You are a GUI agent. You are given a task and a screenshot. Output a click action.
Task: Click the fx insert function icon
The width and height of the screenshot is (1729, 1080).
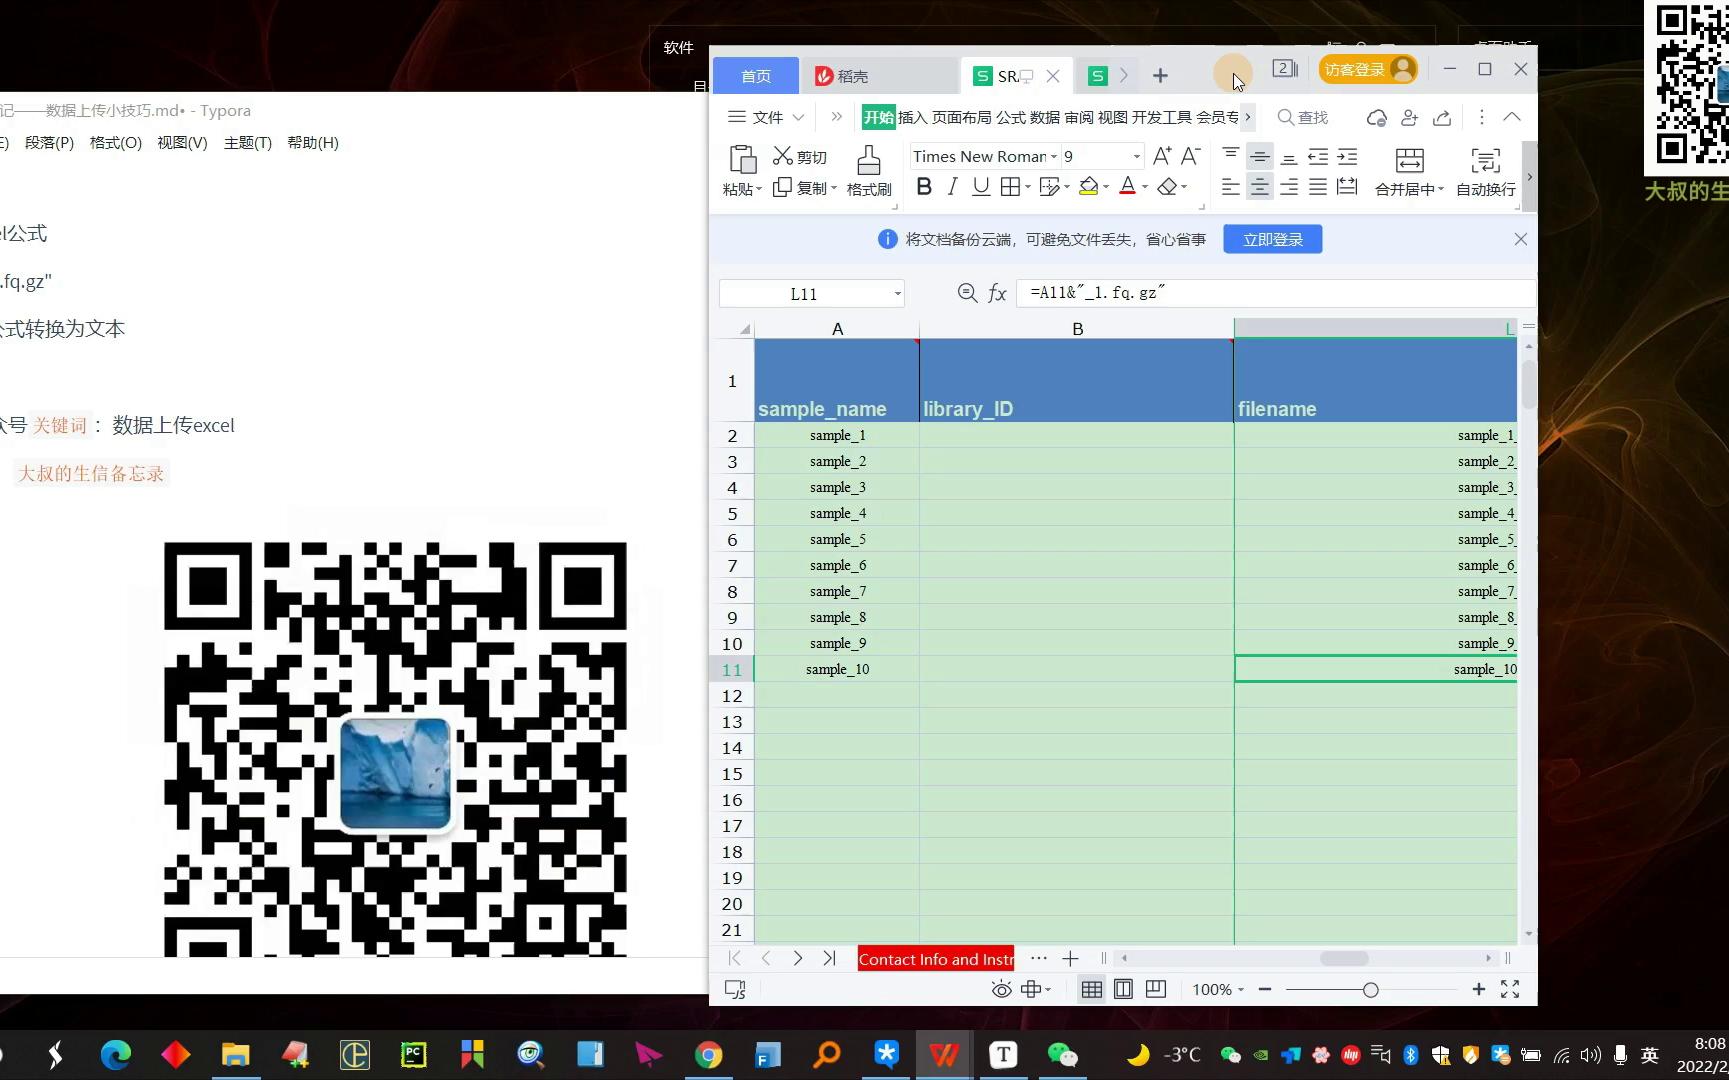pos(997,293)
